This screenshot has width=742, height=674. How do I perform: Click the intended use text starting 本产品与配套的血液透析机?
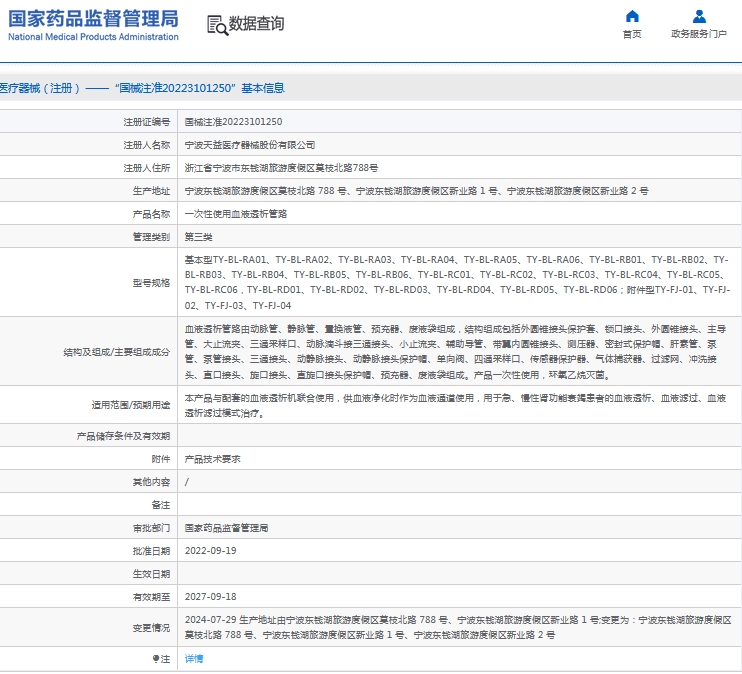tap(456, 405)
